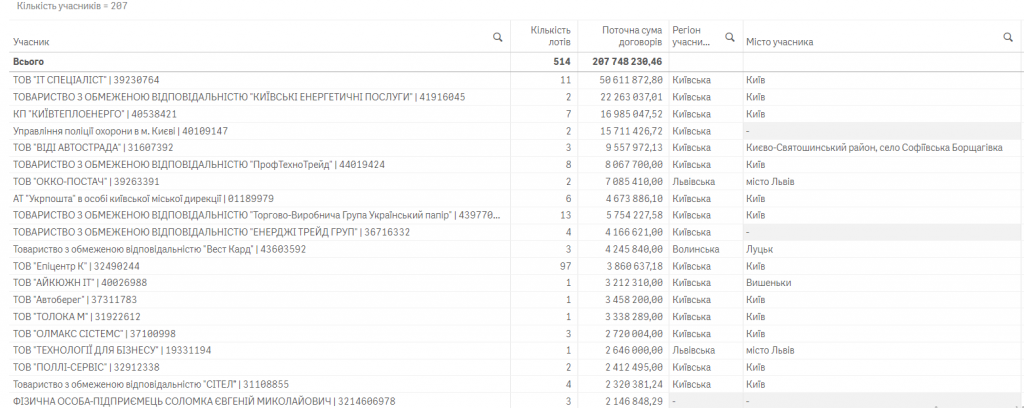Select participant "СІТЕЛ" | 31108855
The width and height of the screenshot is (1024, 408).
point(151,384)
